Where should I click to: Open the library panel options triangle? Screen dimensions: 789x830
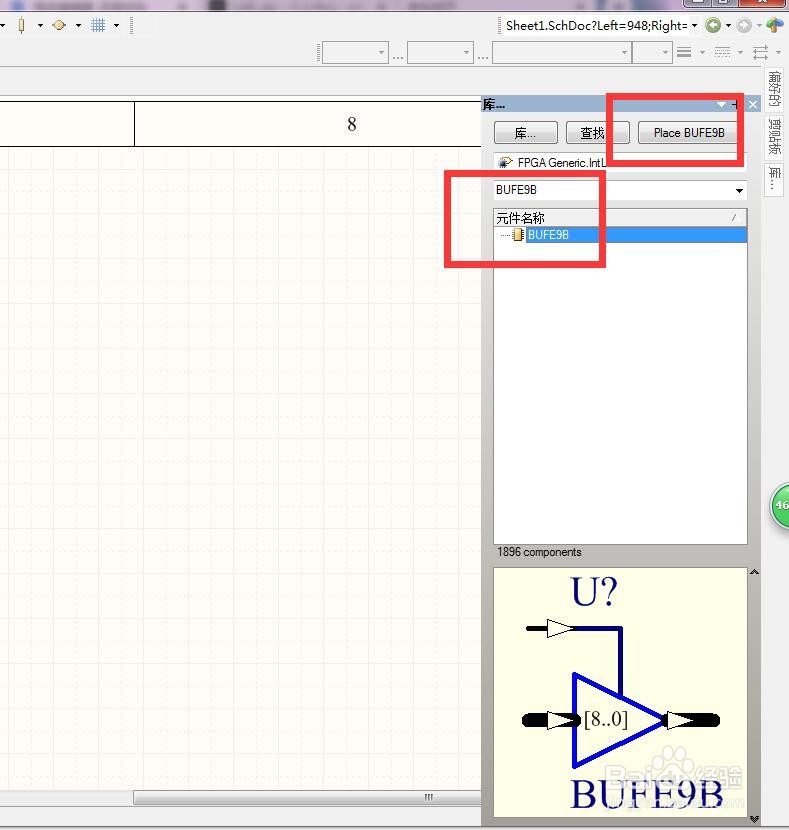[x=721, y=104]
